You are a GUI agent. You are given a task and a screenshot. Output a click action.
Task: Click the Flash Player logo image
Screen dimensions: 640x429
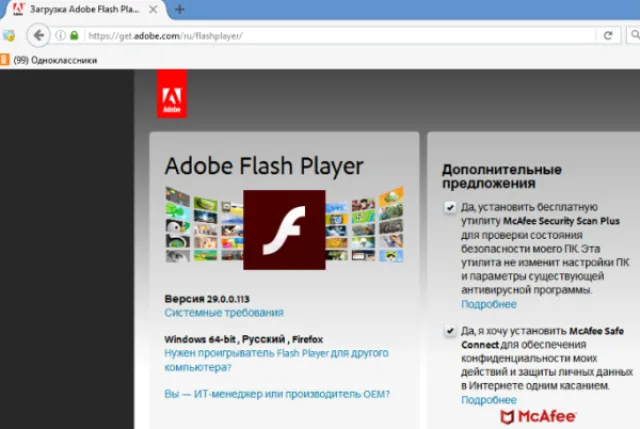(284, 230)
